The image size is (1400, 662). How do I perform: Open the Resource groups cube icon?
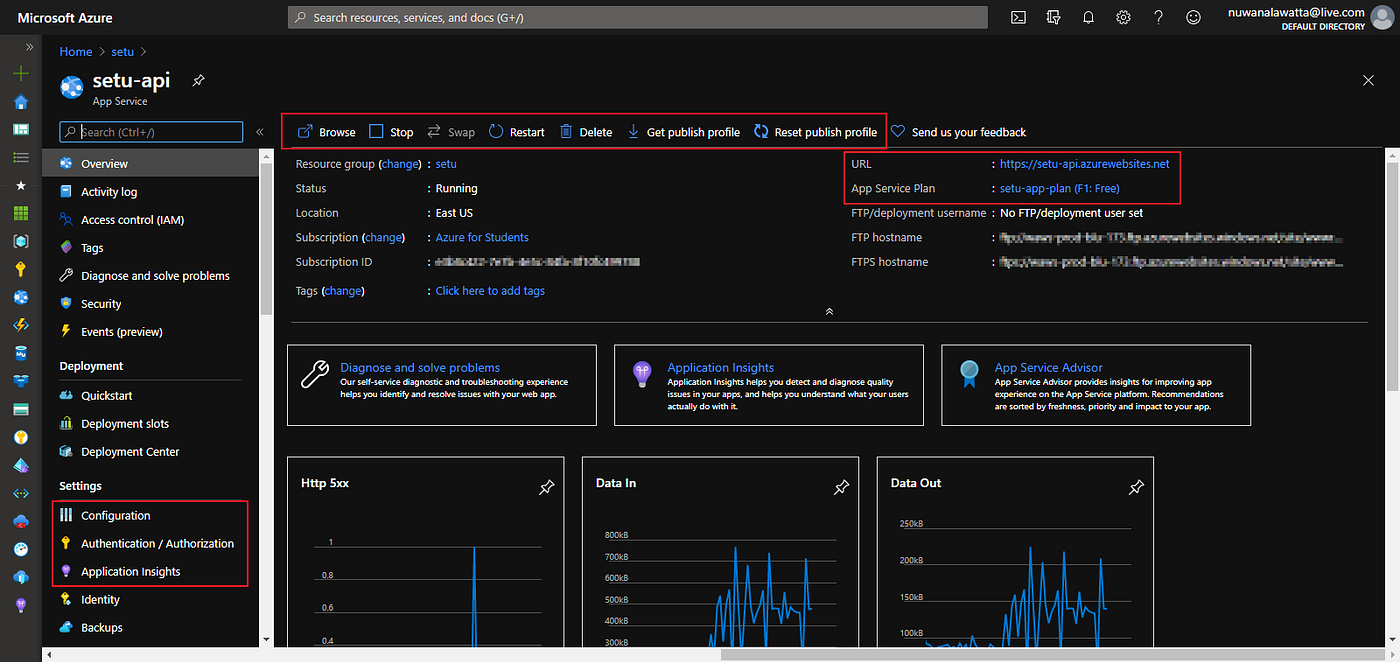[x=21, y=241]
